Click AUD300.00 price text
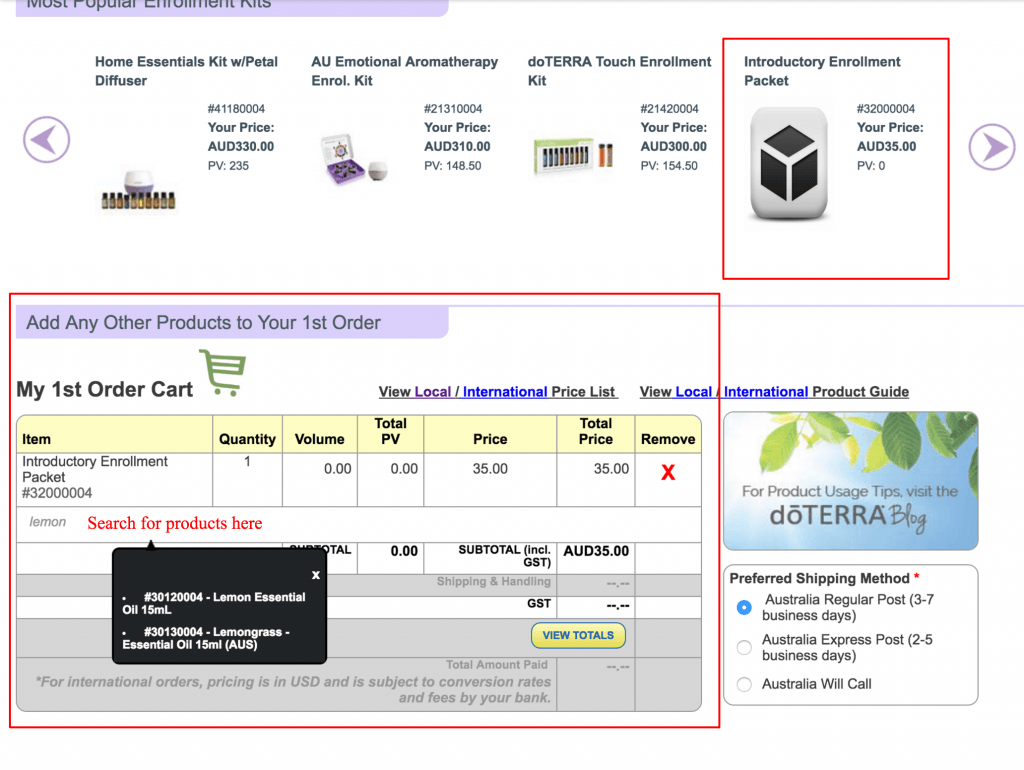Viewport: 1024px width, 770px height. (x=673, y=147)
